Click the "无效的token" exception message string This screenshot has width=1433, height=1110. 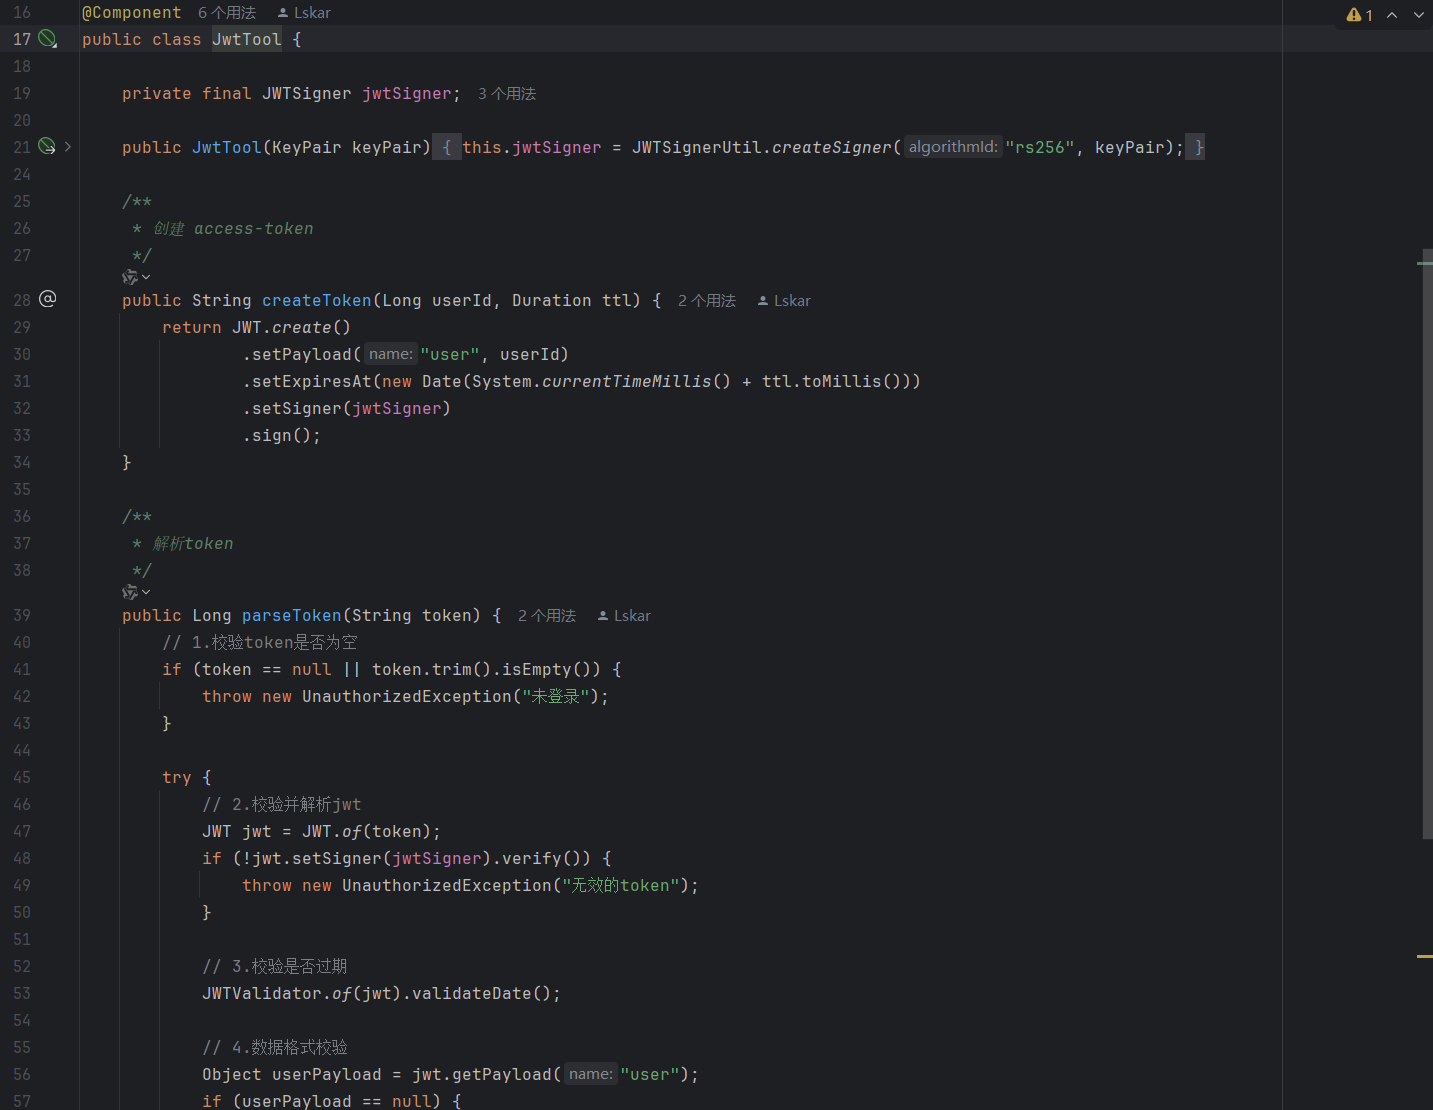click(x=621, y=885)
